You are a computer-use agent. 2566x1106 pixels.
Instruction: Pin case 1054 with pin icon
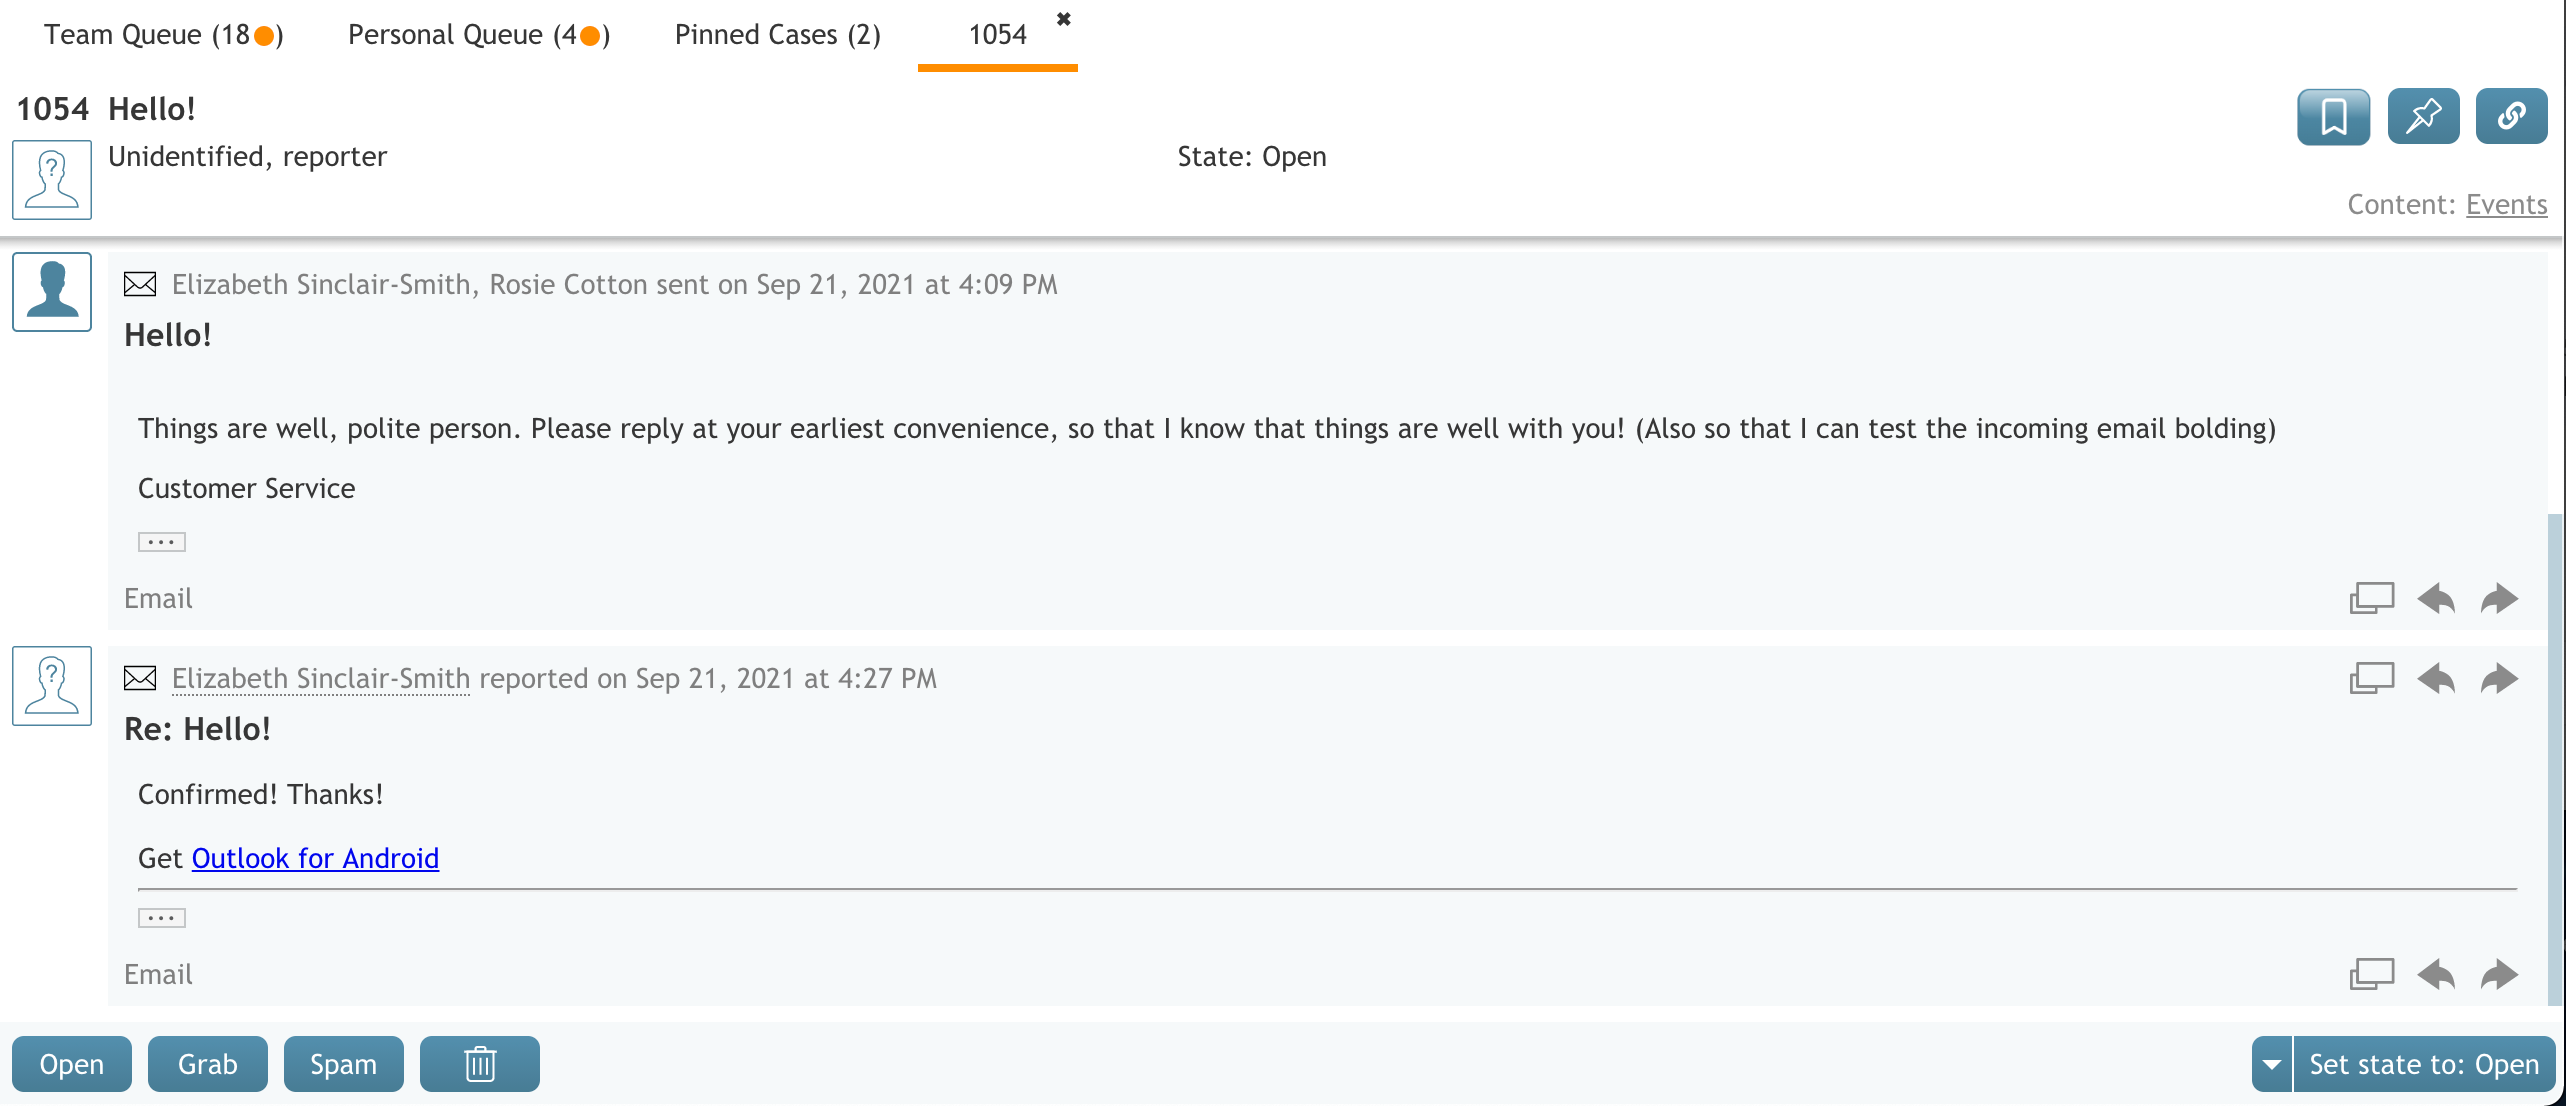click(2423, 117)
